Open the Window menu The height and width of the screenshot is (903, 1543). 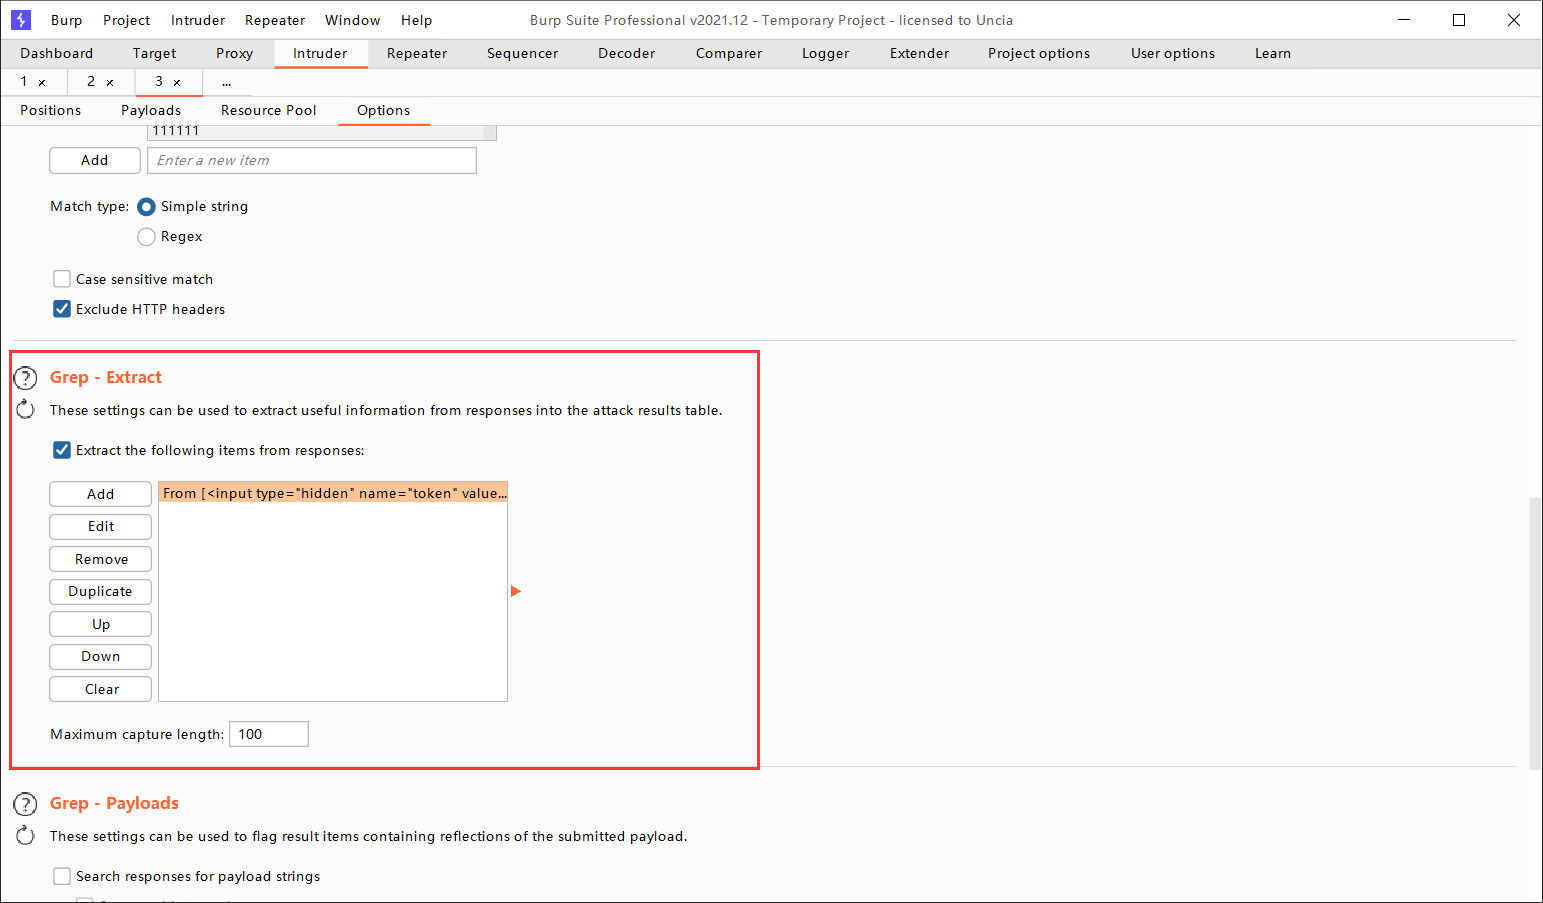pyautogui.click(x=353, y=20)
